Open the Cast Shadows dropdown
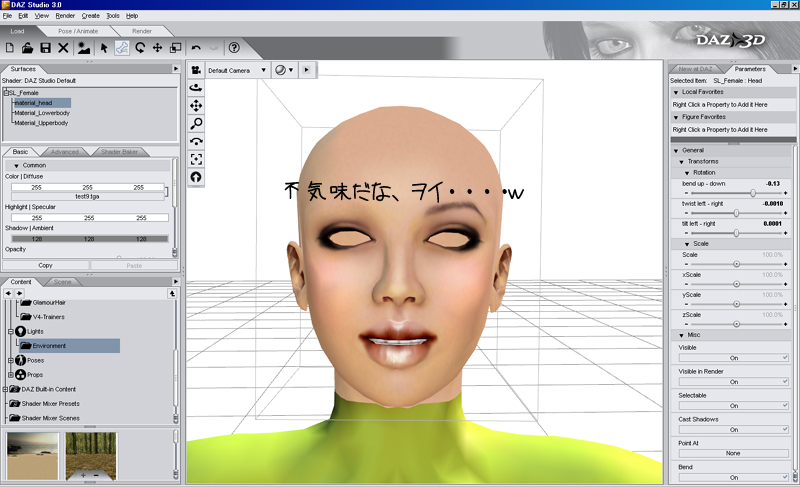This screenshot has width=800, height=487. click(734, 430)
